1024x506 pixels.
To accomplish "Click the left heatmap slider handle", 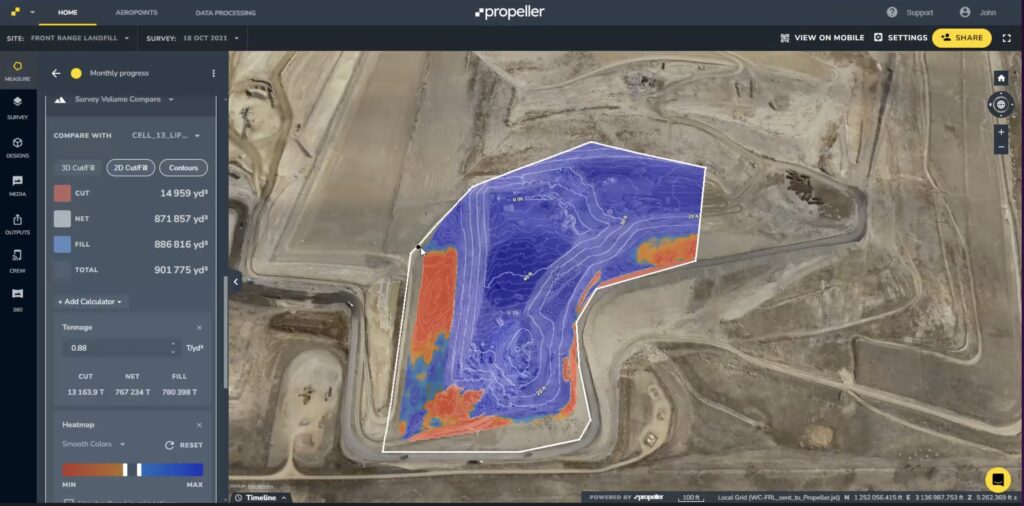I will [125, 469].
